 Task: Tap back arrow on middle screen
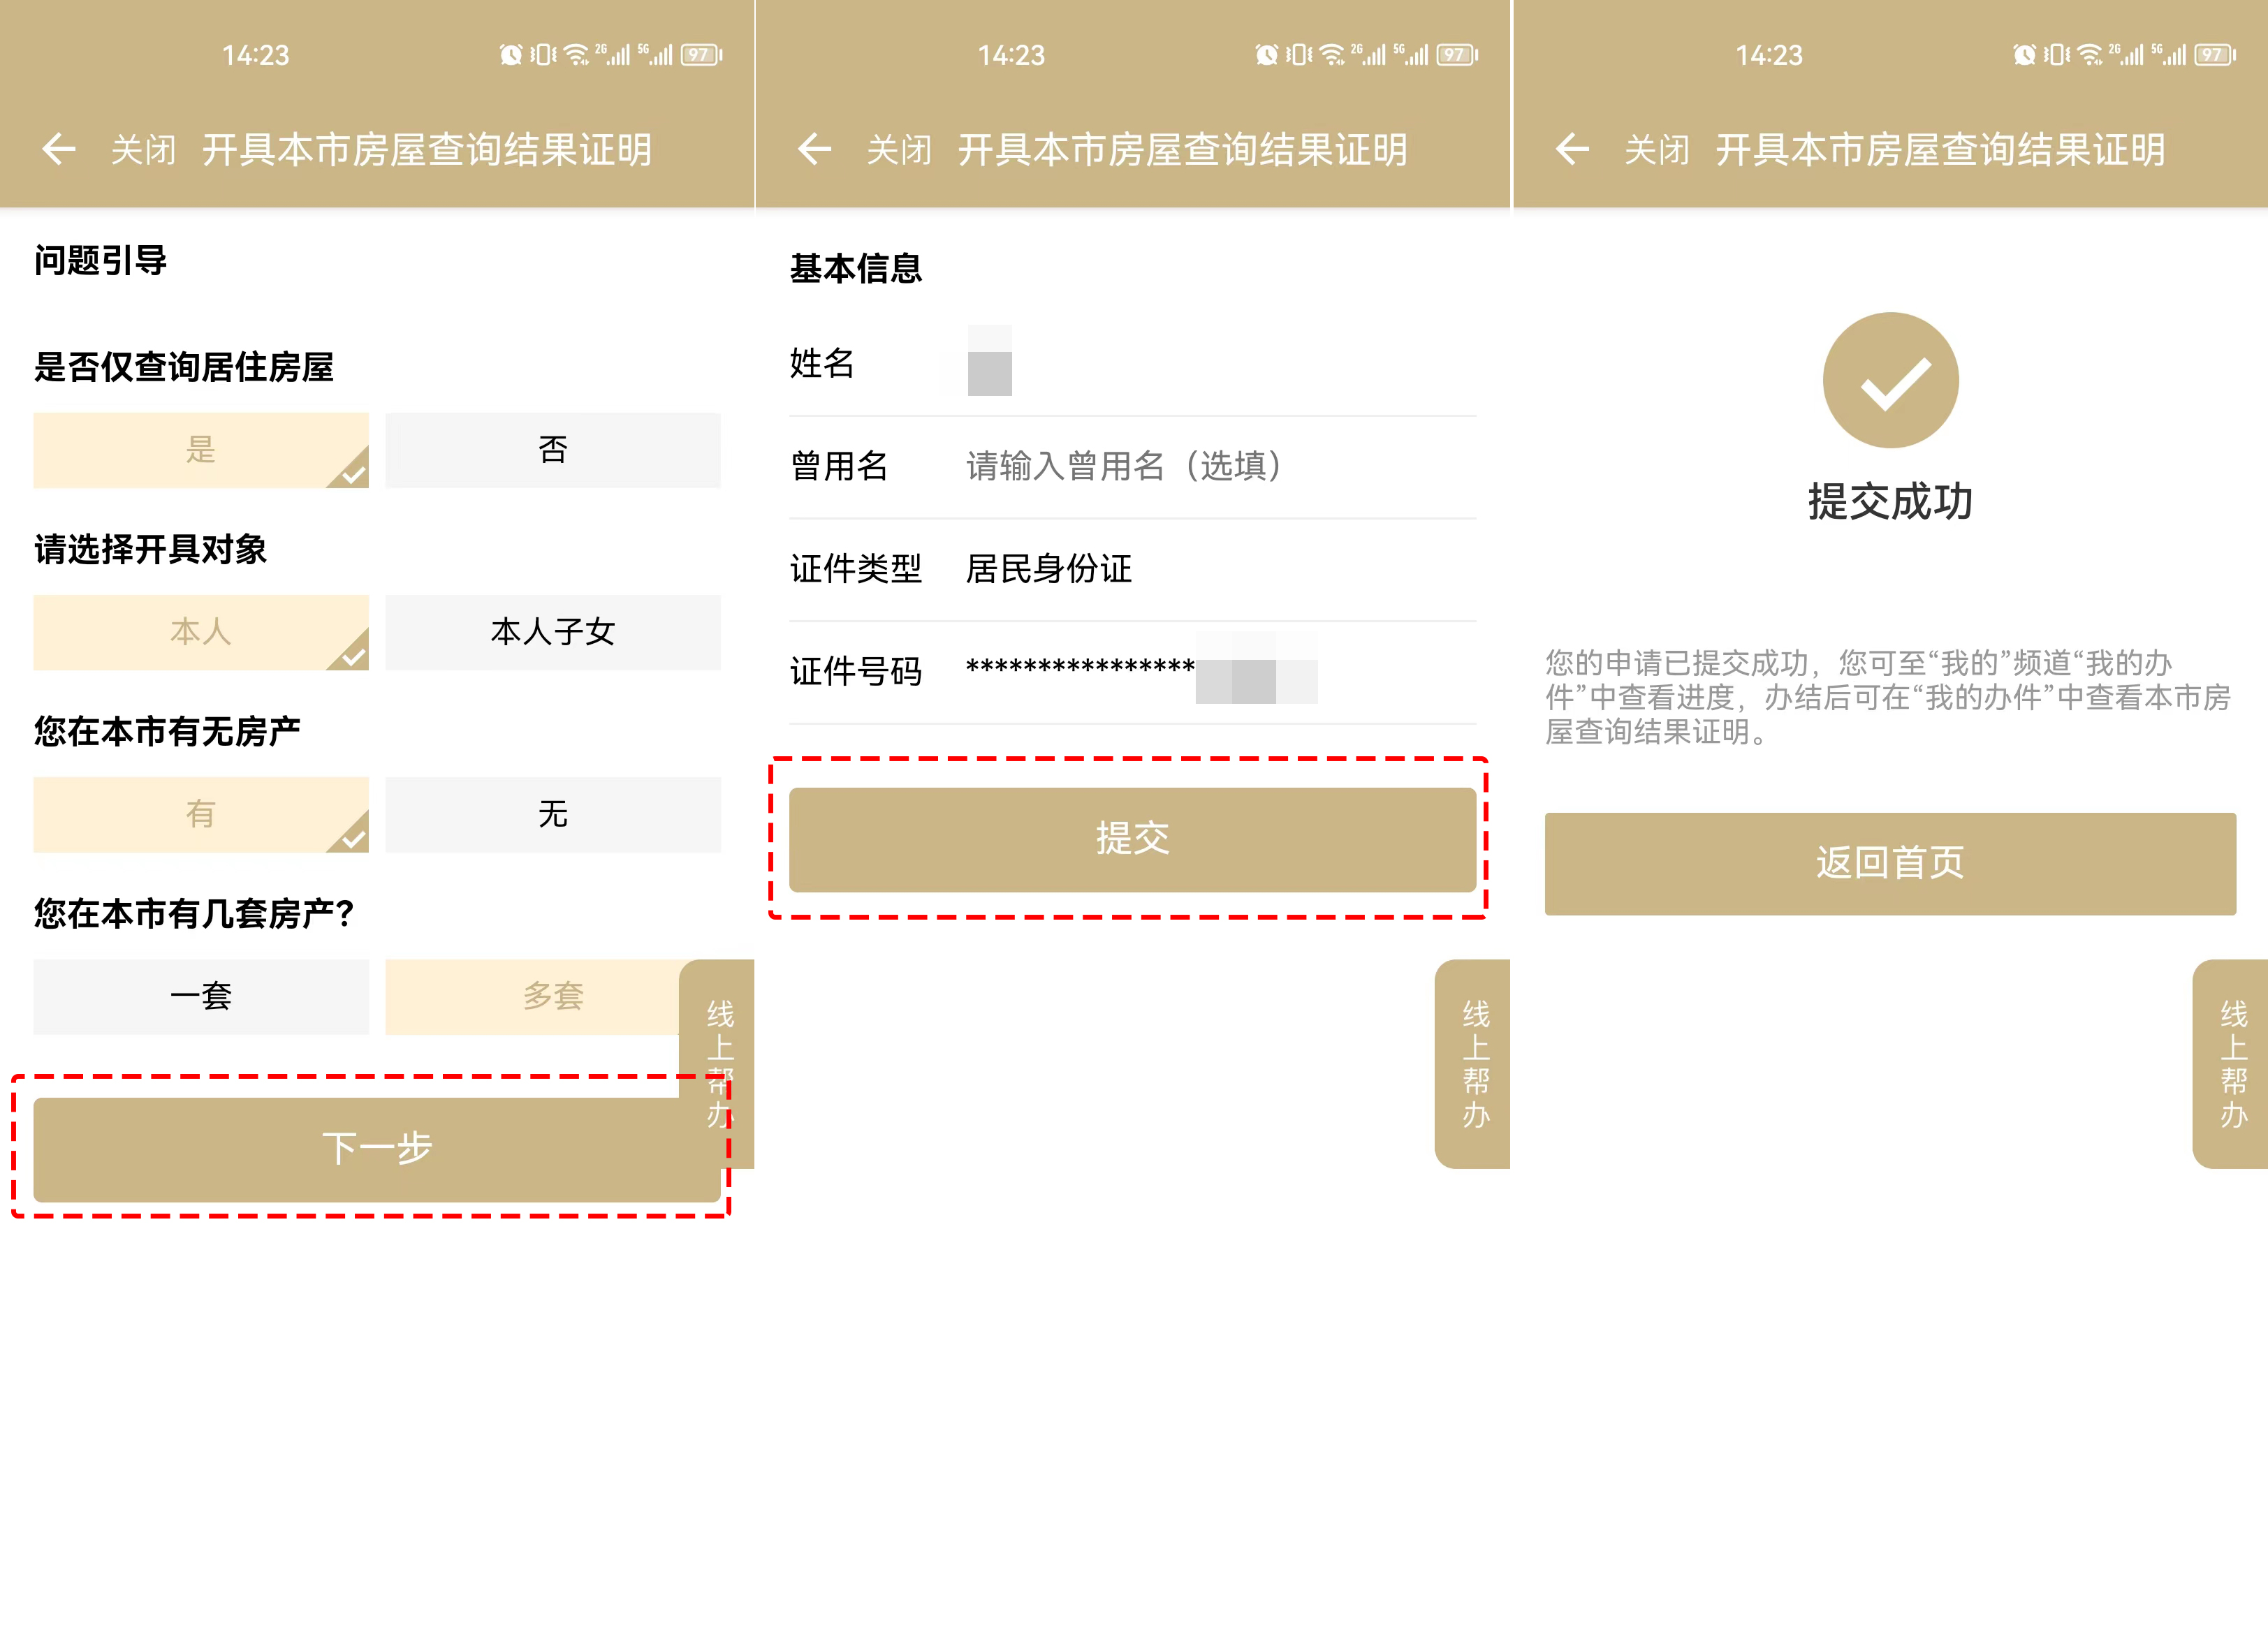tap(815, 150)
